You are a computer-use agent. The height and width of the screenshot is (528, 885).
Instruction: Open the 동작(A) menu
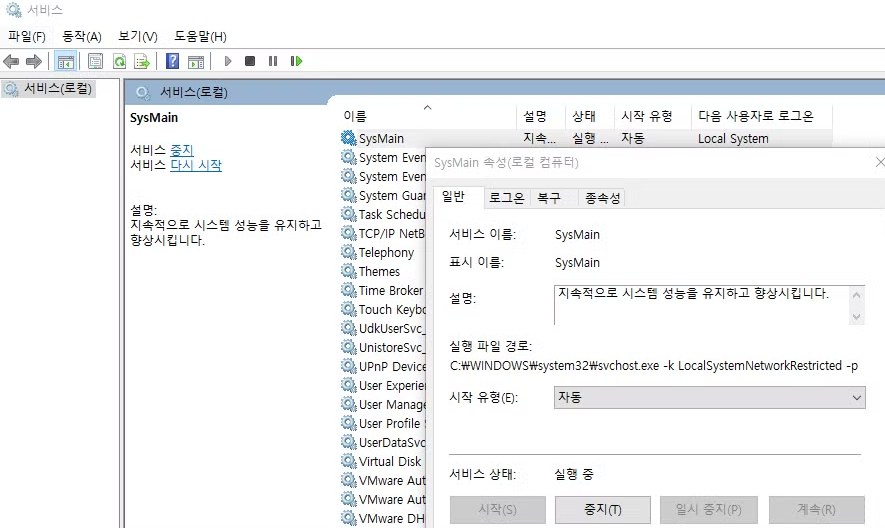coord(82,37)
